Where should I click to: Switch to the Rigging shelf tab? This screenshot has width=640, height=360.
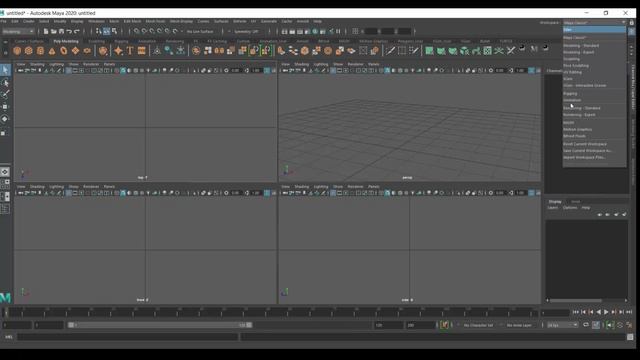[121, 41]
